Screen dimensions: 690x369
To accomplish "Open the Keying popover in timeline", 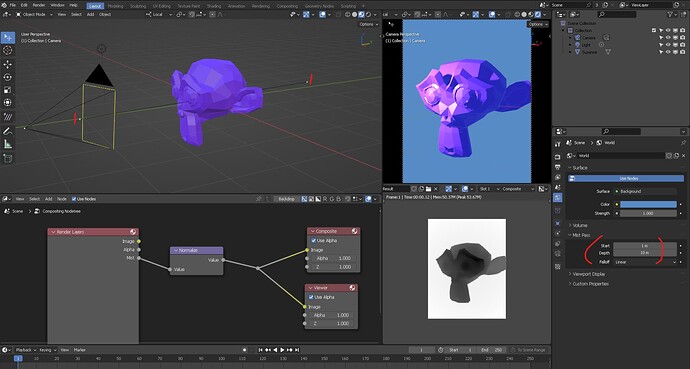I will point(47,350).
